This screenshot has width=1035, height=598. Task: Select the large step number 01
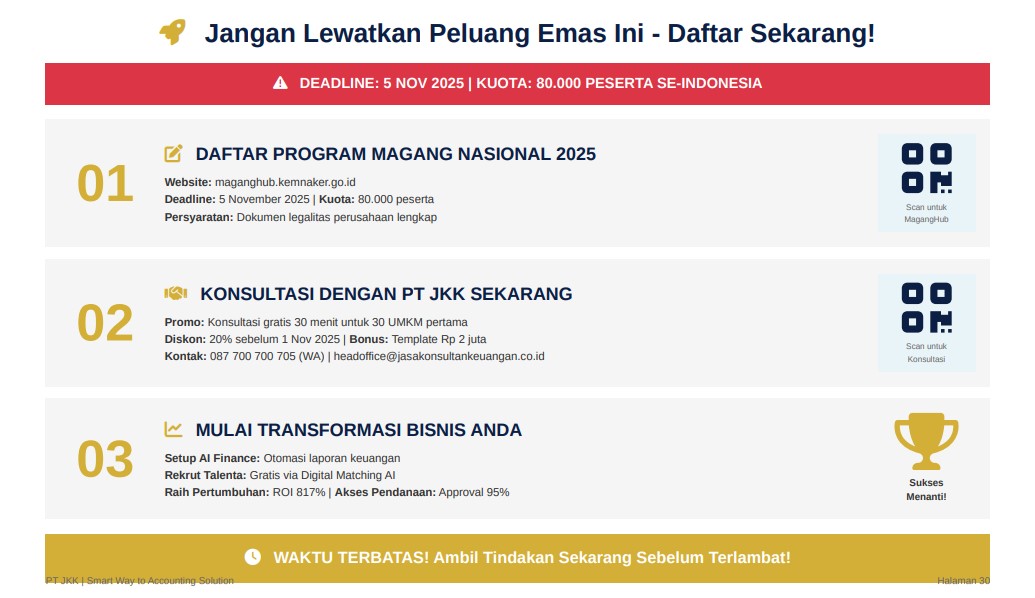click(x=105, y=185)
